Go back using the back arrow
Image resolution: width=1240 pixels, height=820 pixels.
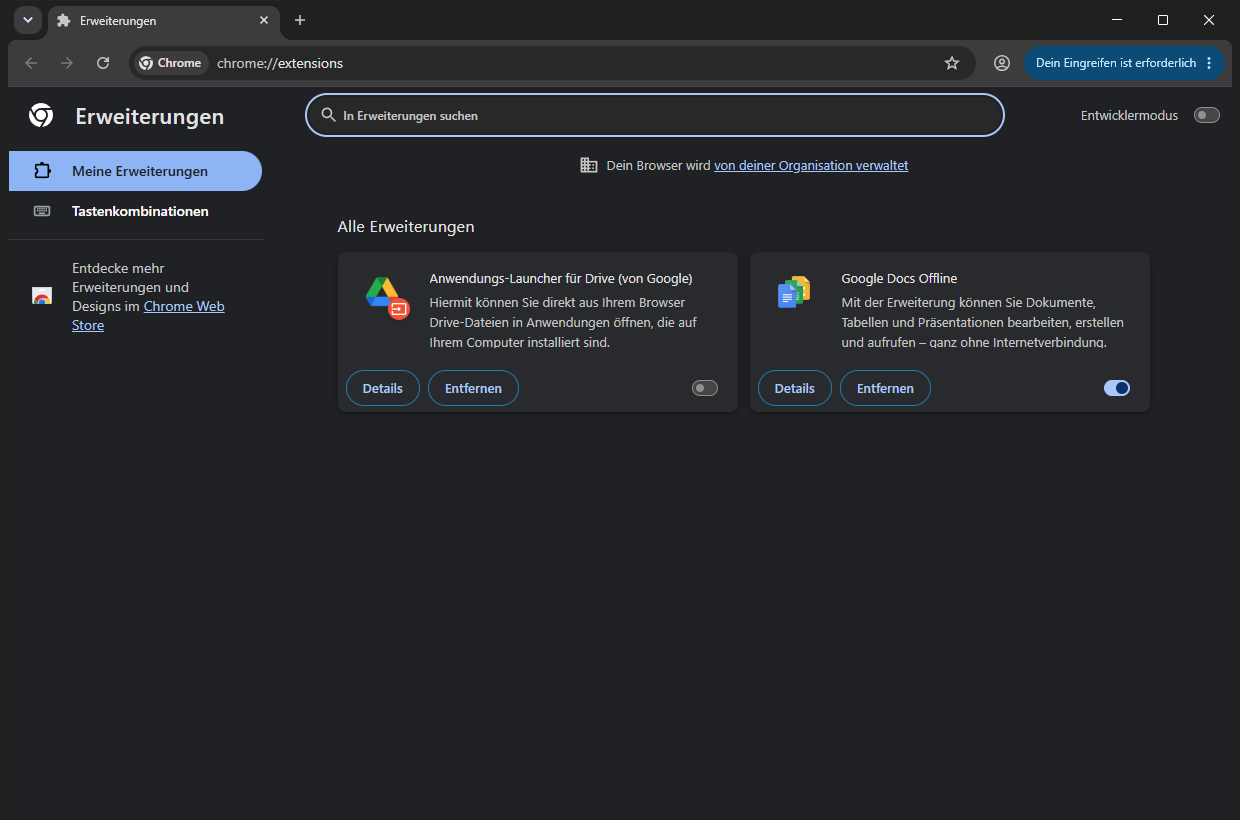[31, 63]
